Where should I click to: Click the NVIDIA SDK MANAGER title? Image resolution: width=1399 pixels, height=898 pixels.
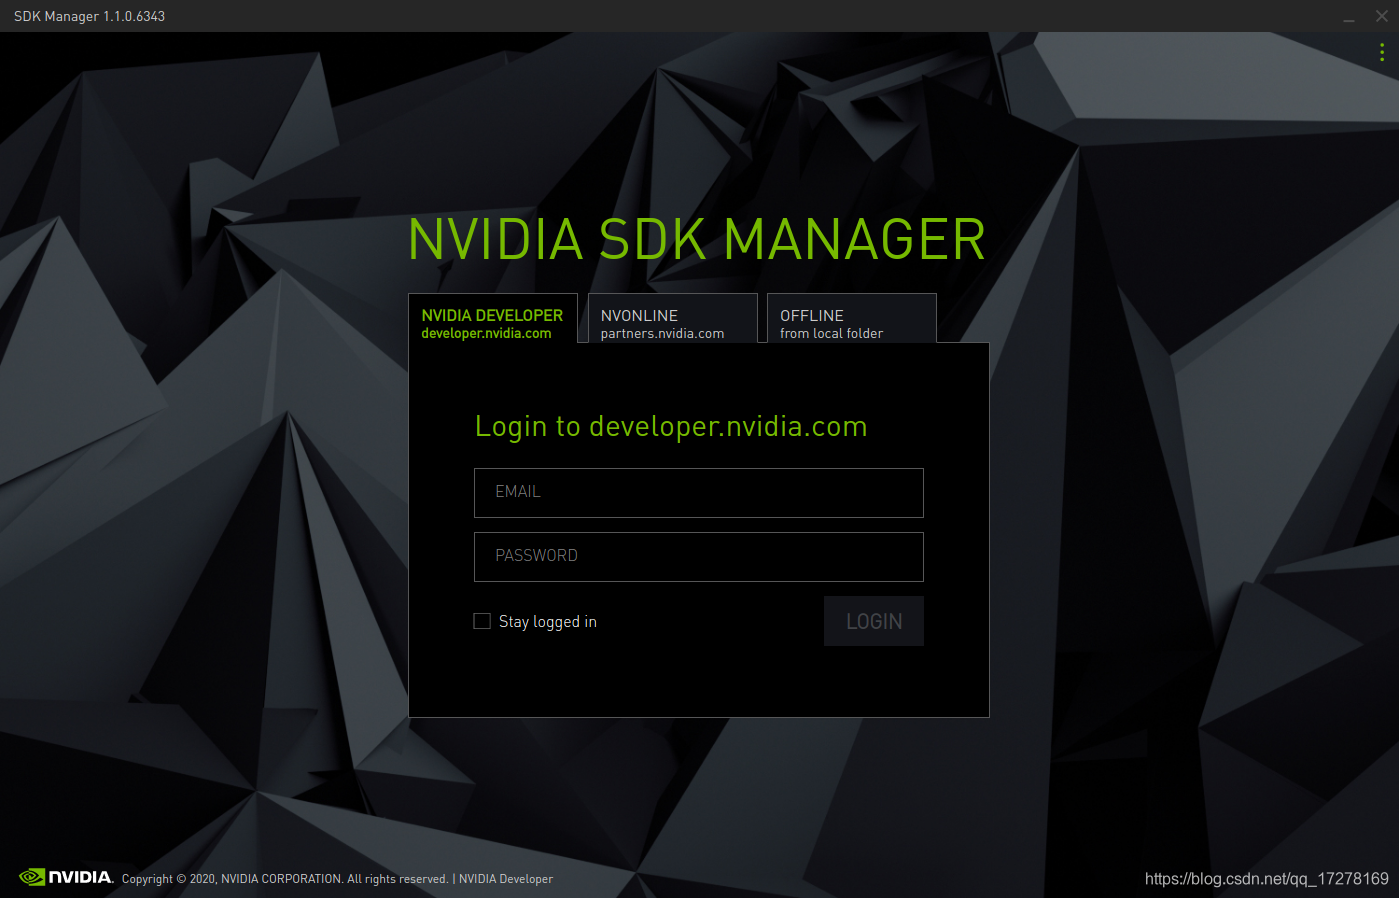(697, 240)
